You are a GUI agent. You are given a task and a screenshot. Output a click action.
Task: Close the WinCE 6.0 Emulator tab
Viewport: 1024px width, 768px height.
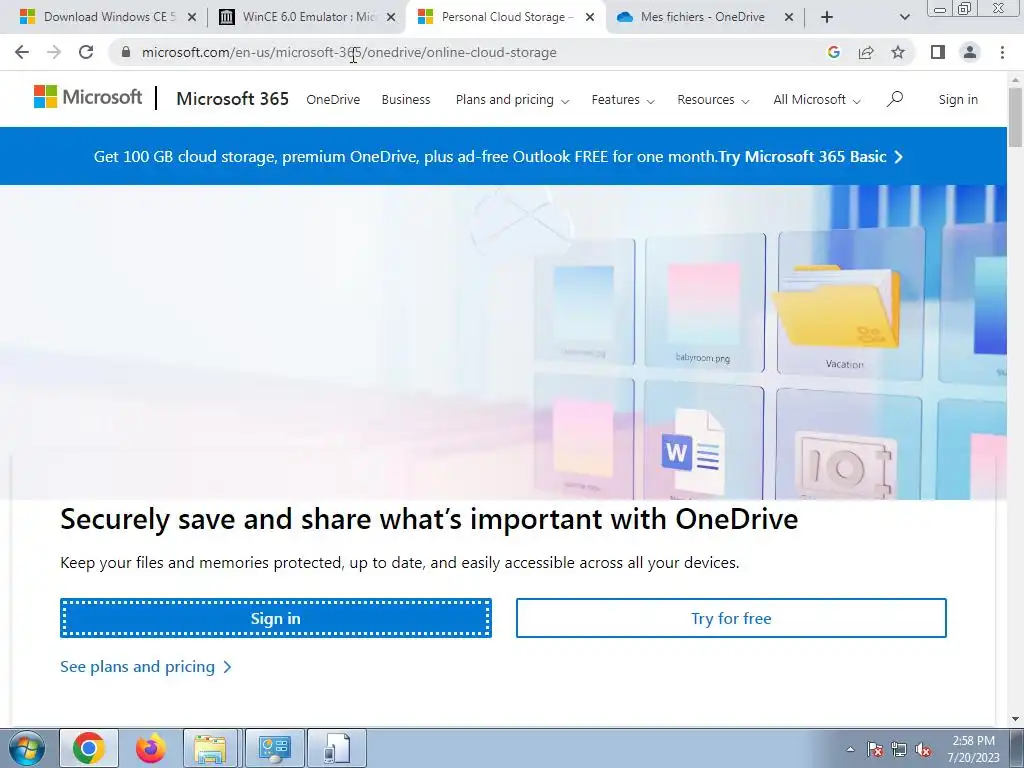tap(391, 18)
